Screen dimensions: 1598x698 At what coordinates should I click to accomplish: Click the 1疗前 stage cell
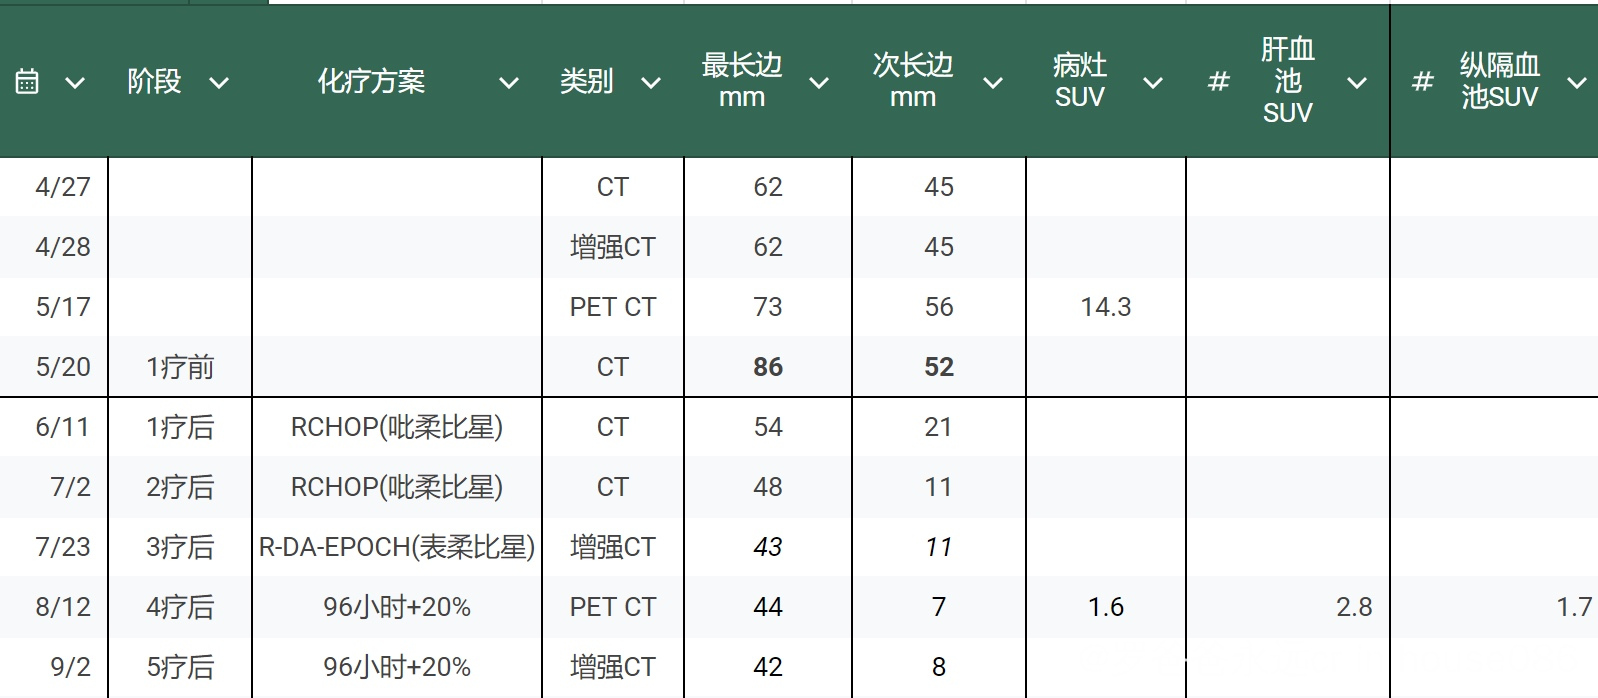(x=180, y=367)
